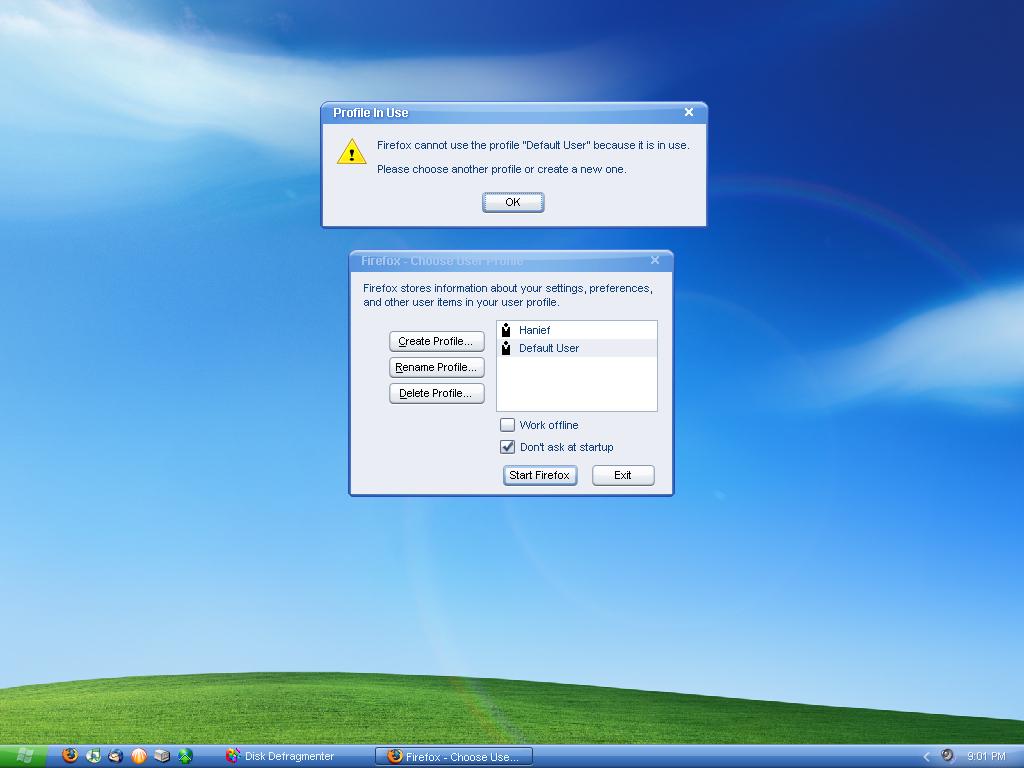
Task: Click the Exit button
Action: tap(623, 475)
